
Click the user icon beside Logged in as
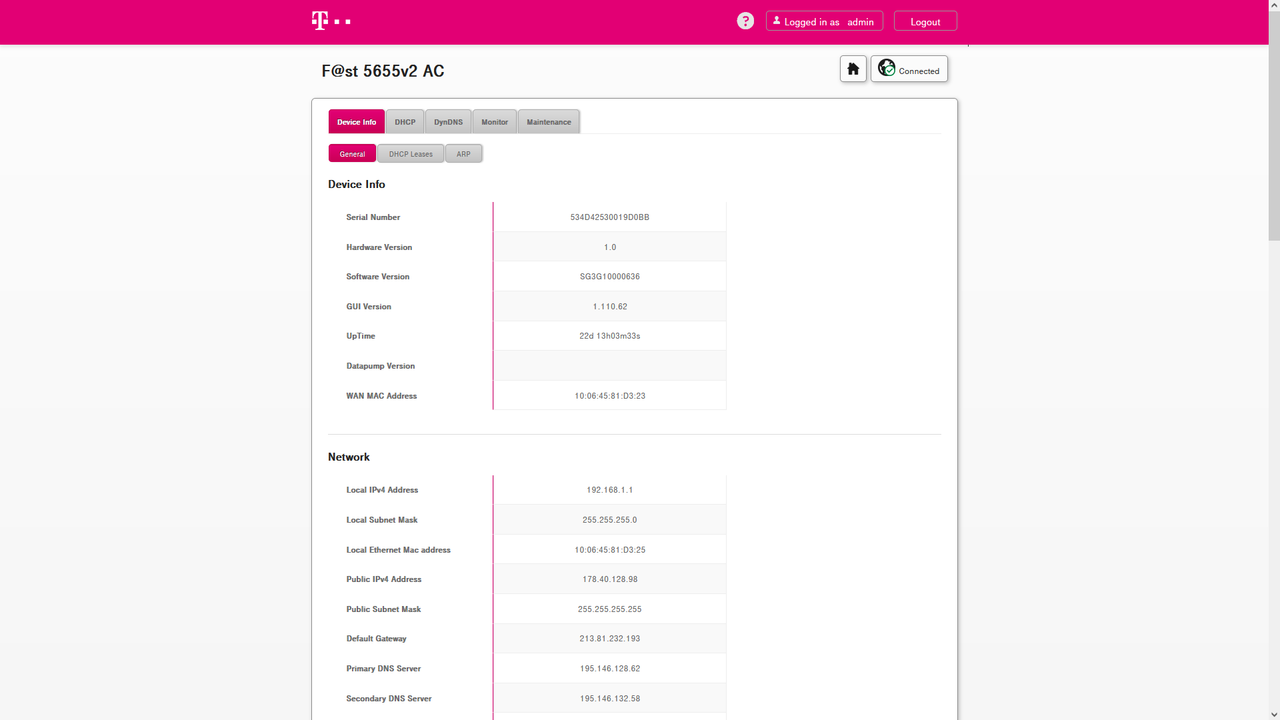pyautogui.click(x=776, y=21)
